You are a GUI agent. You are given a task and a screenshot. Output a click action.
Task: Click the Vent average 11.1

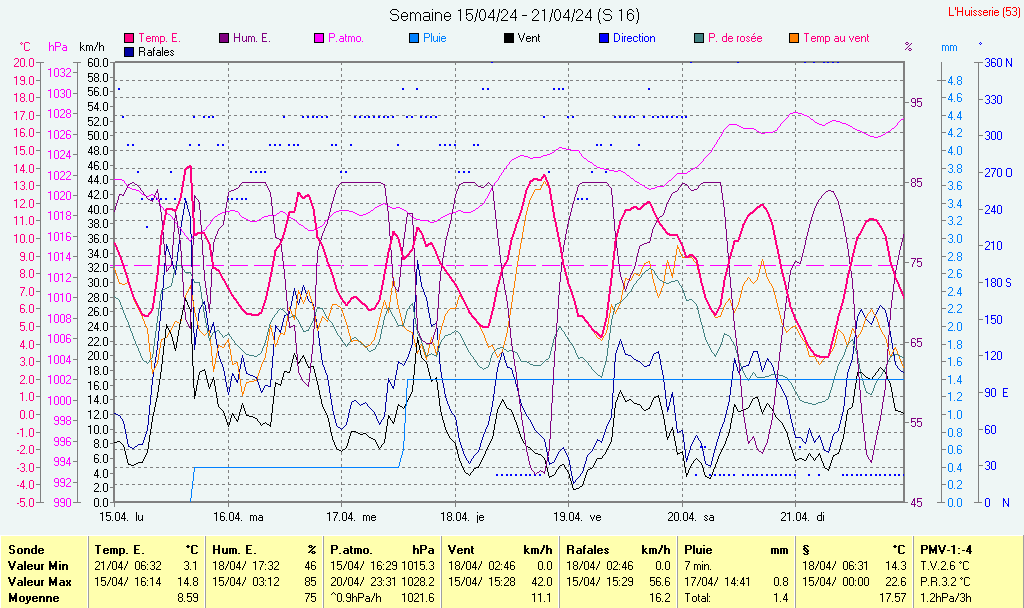coord(541,598)
